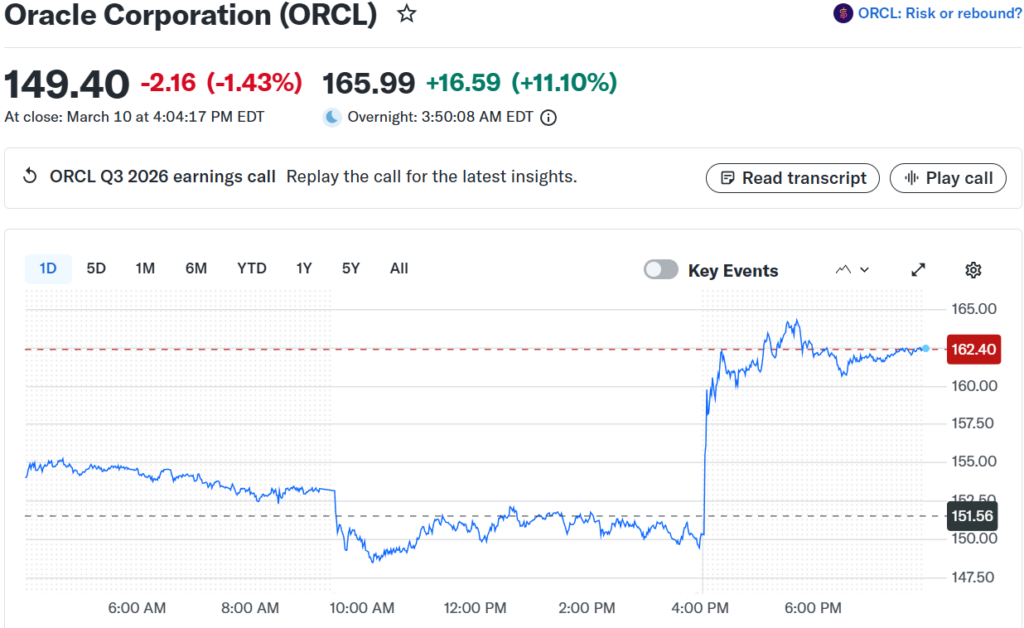Toggle the Key Events switch
Viewport: 1024px width, 628px height.
point(661,270)
